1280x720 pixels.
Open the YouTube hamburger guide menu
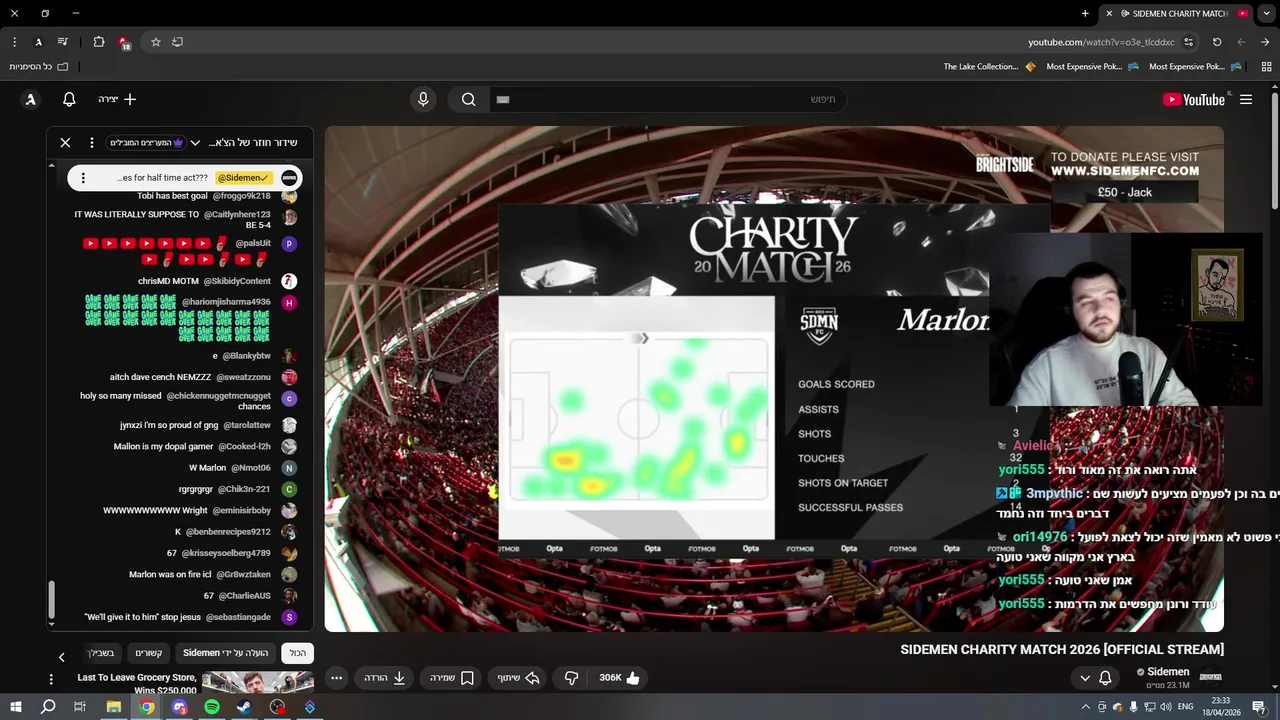point(1246,99)
